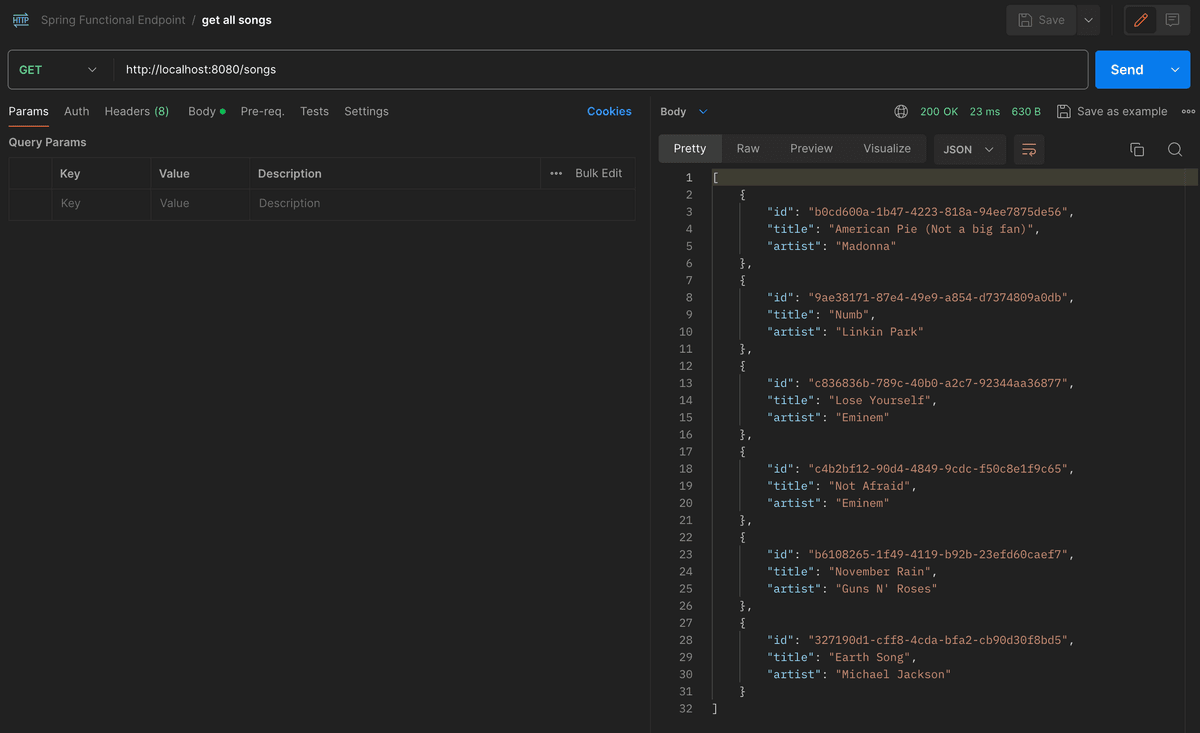Screen dimensions: 1200x733
Task: Select the Visualize response tab
Action: click(887, 148)
